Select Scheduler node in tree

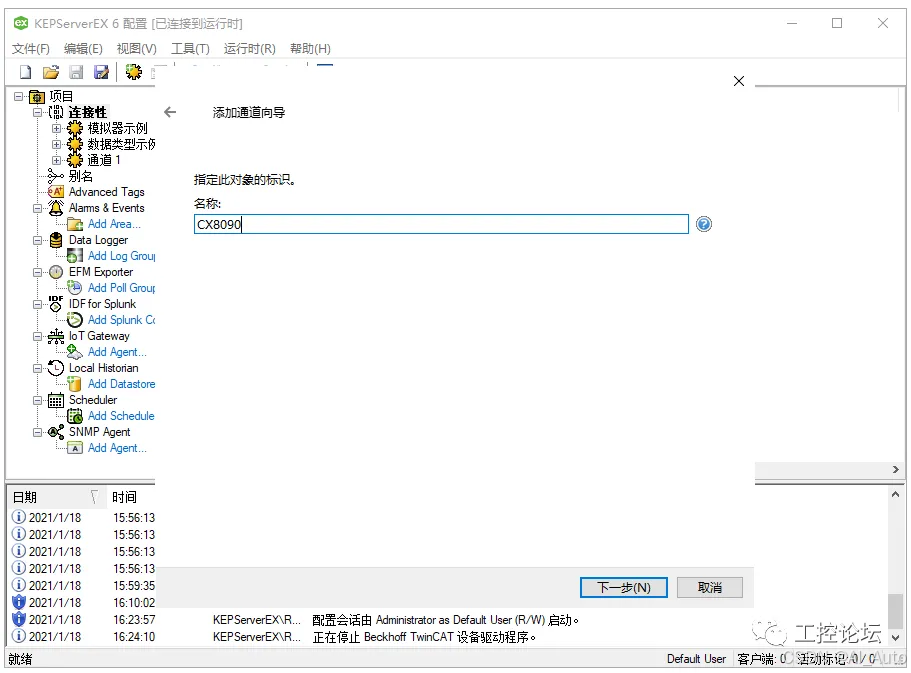point(93,399)
